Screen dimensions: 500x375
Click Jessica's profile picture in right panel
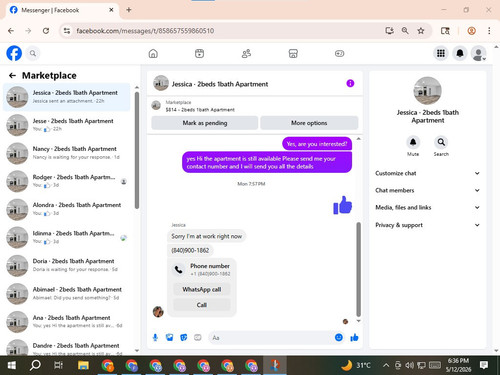coord(428,91)
